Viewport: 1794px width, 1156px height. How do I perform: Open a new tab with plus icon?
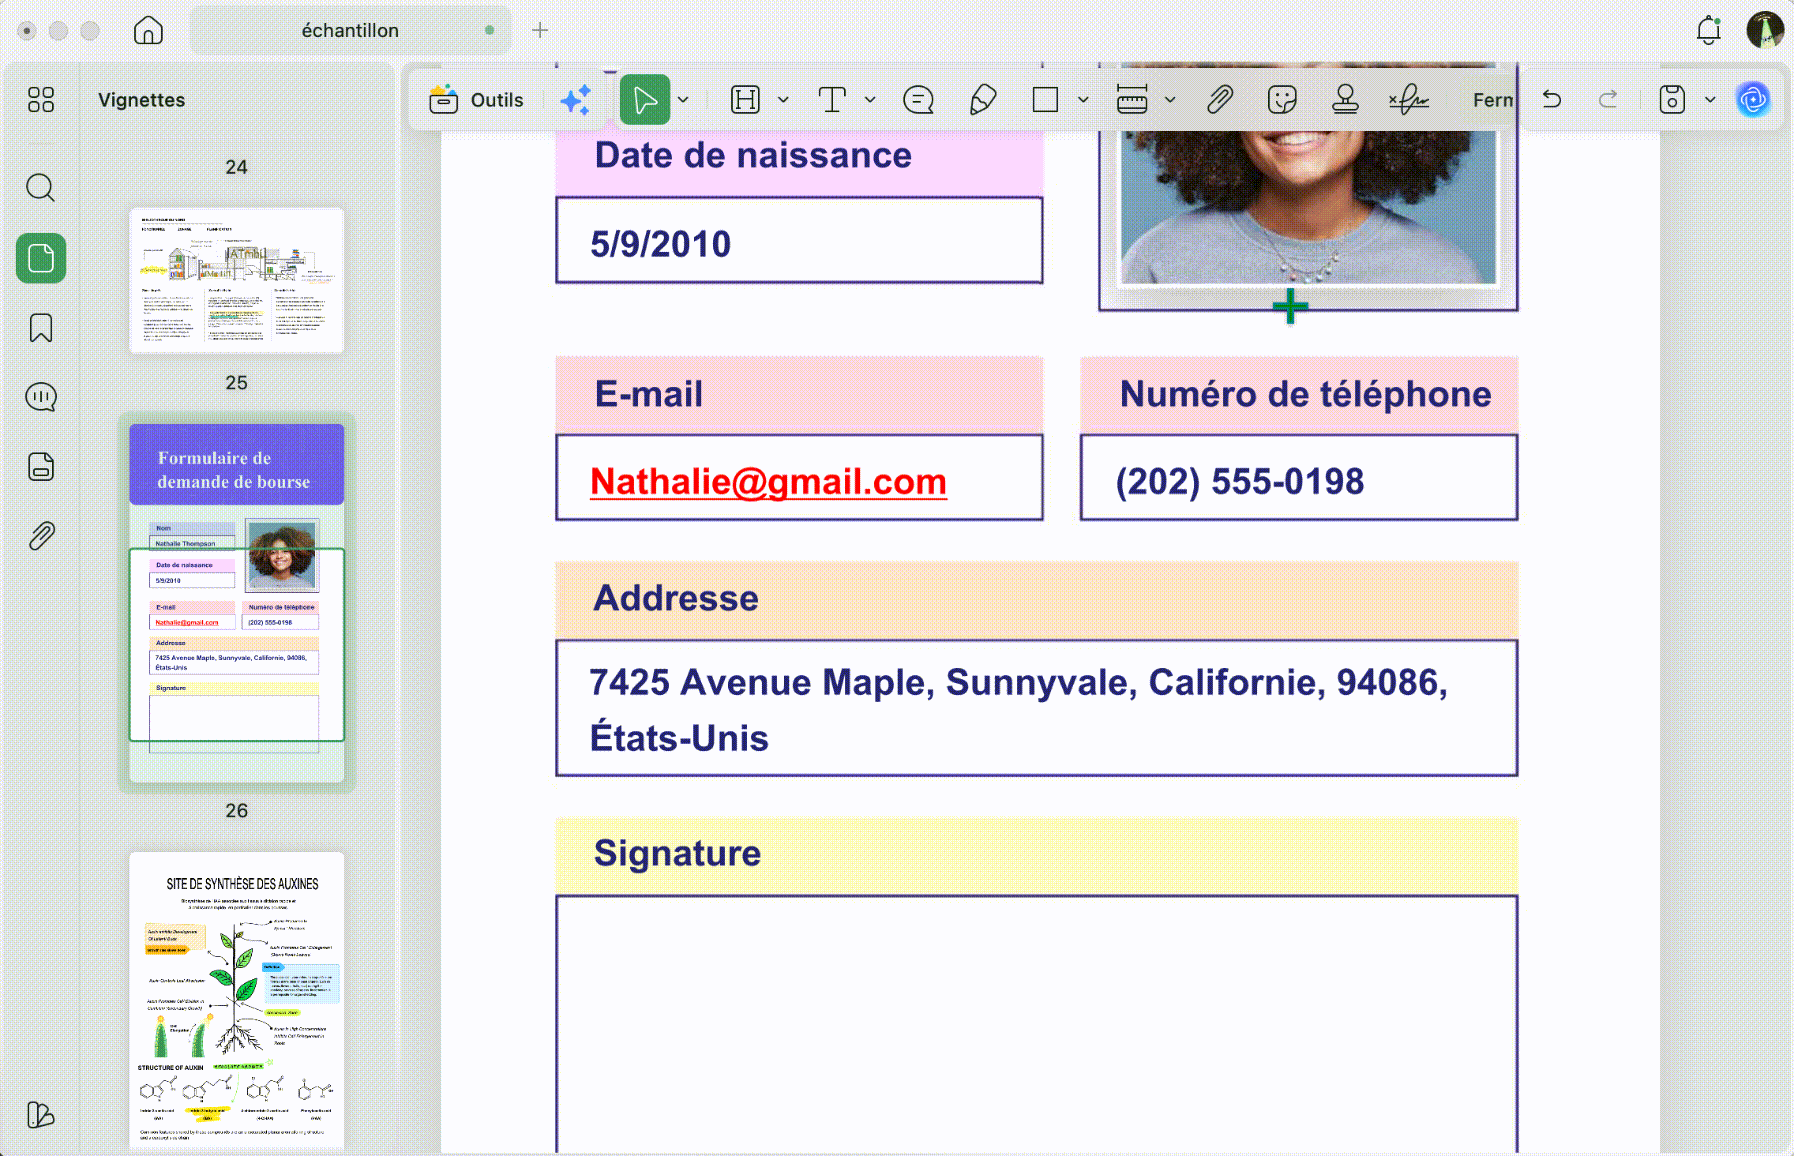tap(540, 30)
